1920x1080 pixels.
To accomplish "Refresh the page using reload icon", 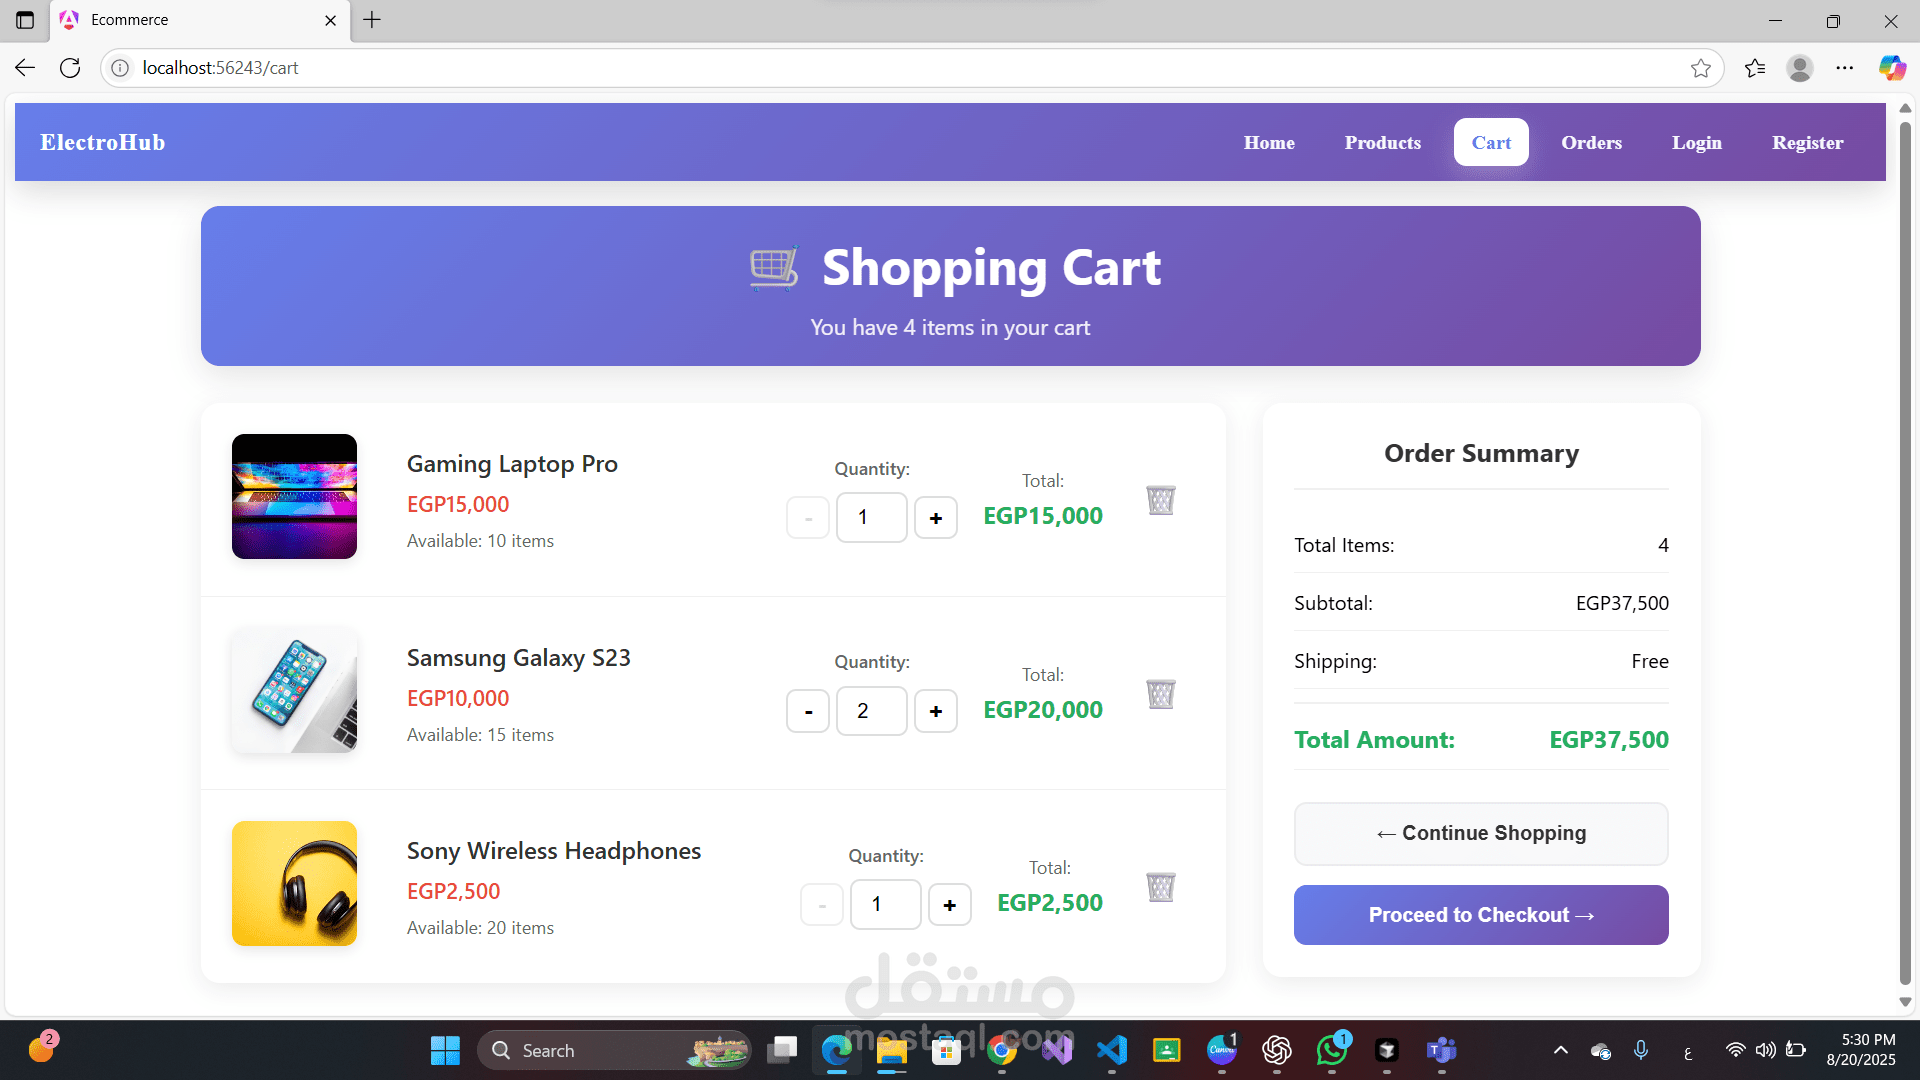I will click(x=70, y=68).
